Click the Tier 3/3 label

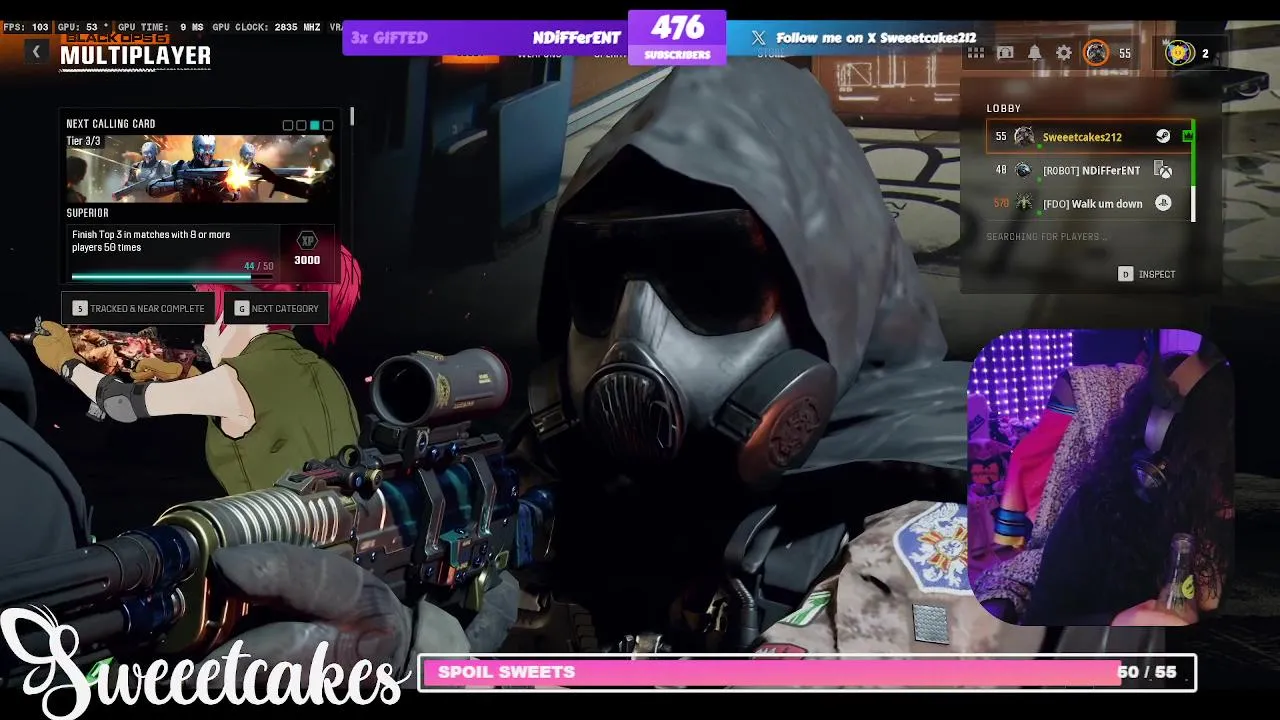(83, 141)
